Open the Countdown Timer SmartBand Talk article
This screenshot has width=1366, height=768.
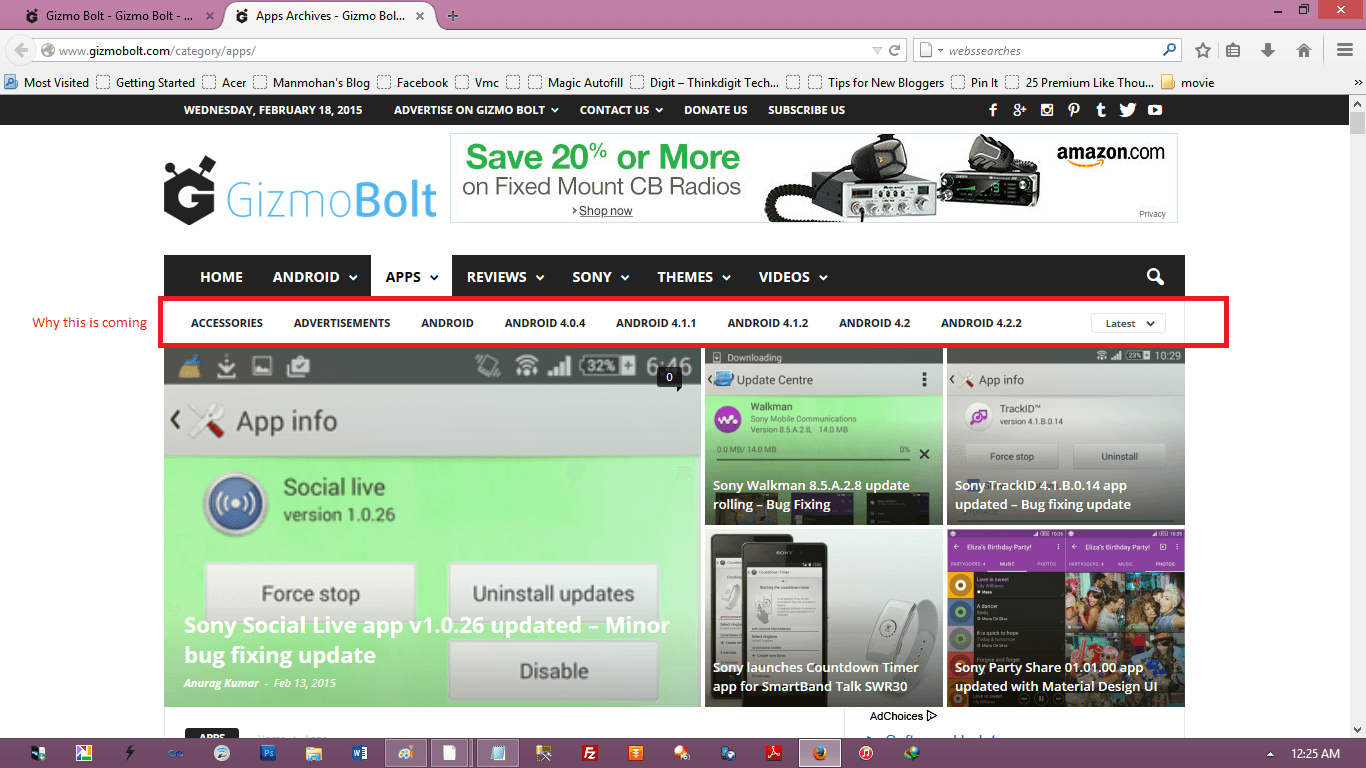coord(816,677)
